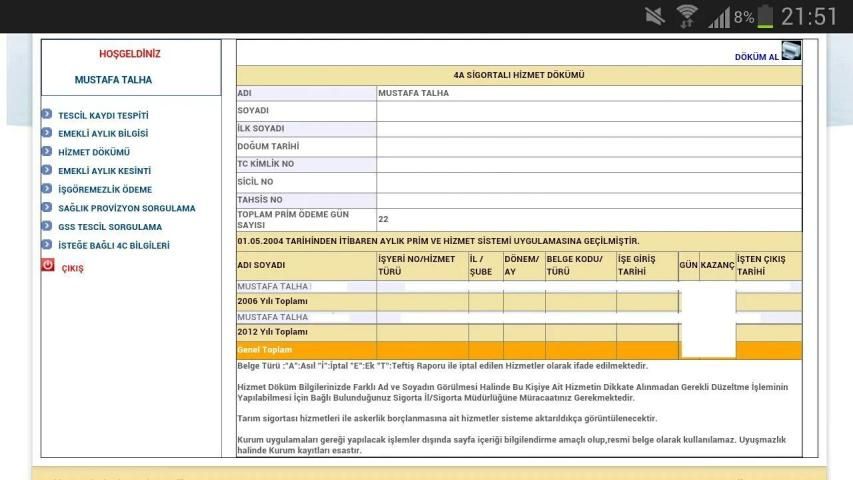Click arrow icon beside EMEKLİ AYLIK BİLGİSİ

pyautogui.click(x=47, y=133)
